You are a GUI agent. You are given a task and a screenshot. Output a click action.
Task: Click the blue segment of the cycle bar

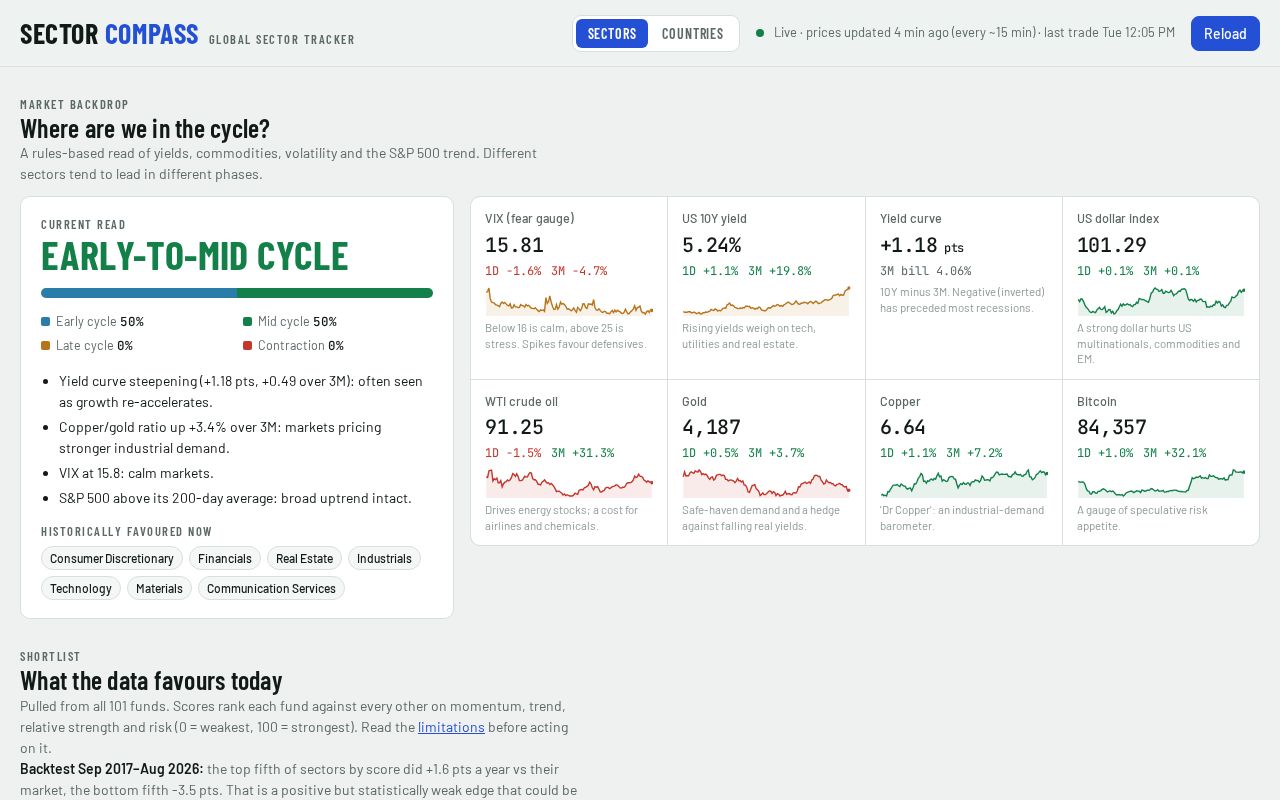click(x=139, y=293)
